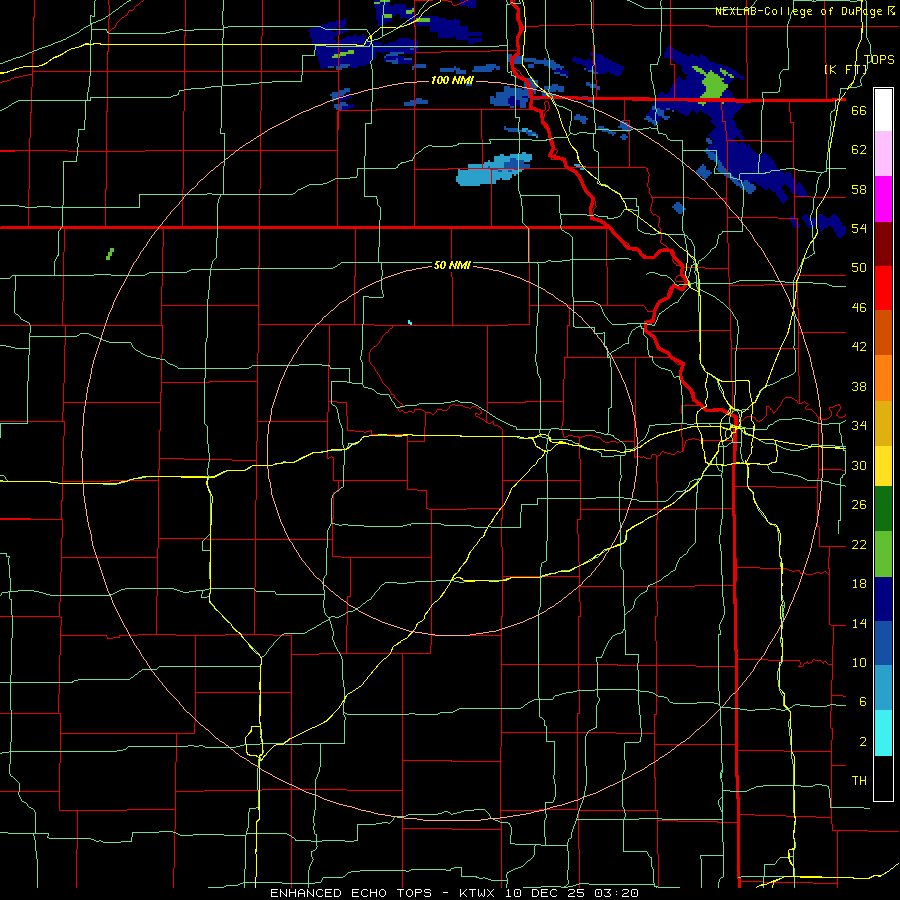The width and height of the screenshot is (900, 900).
Task: Click the "18" scale label
Action: point(859,584)
